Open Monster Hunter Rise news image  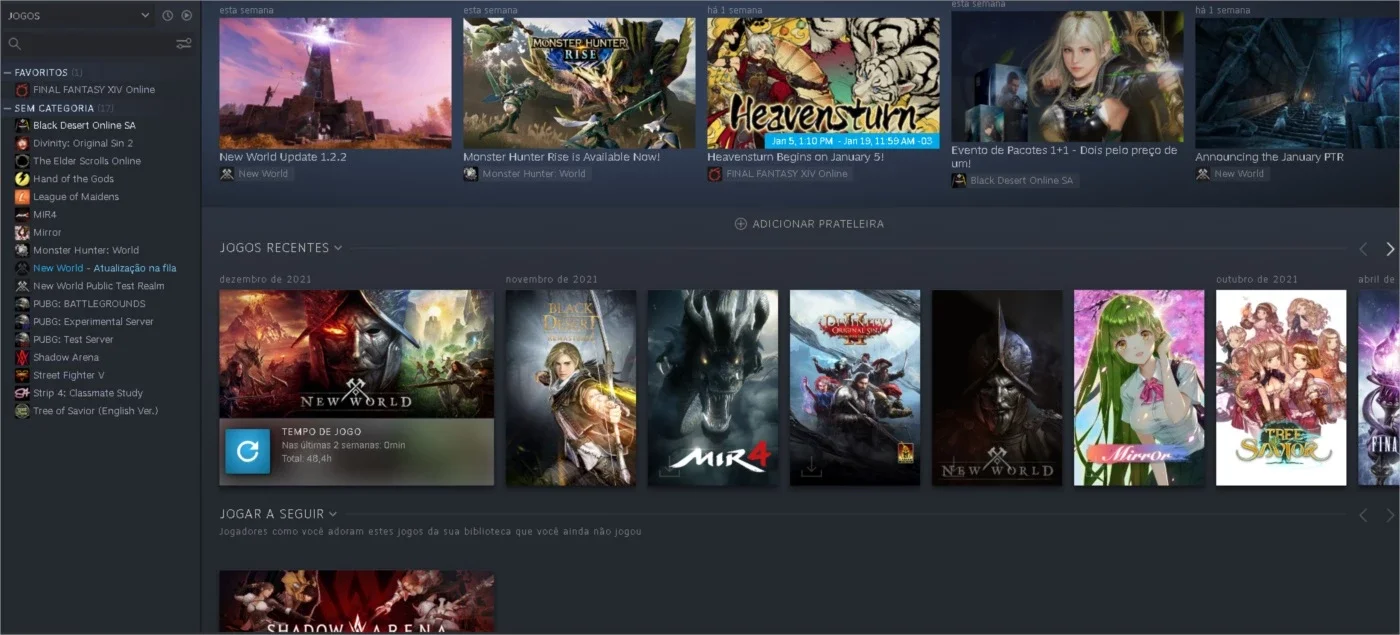[x=579, y=83]
